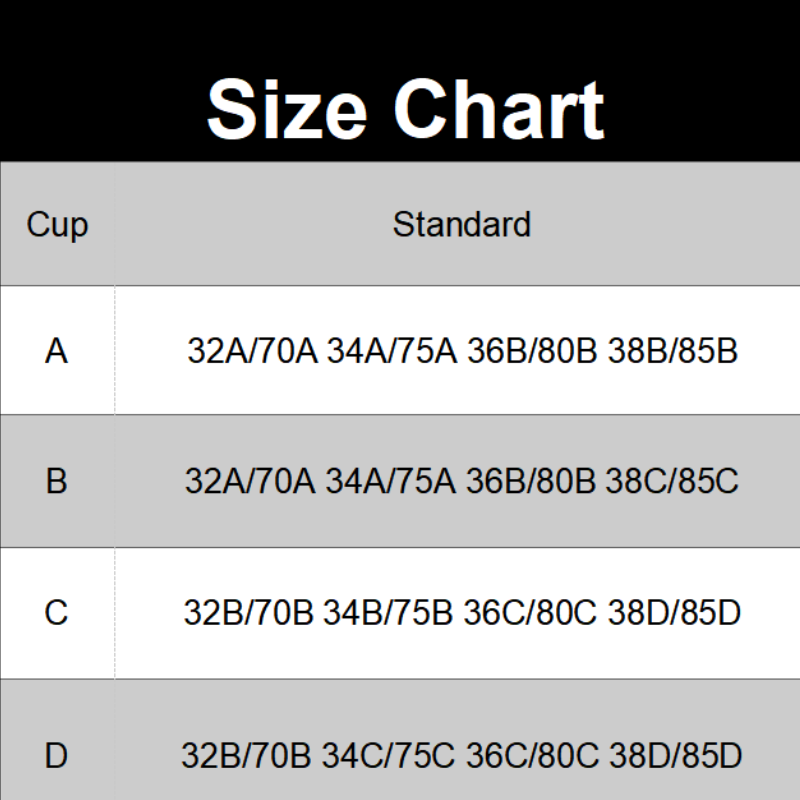Click 32A/70A in the cup B row

(x=250, y=481)
